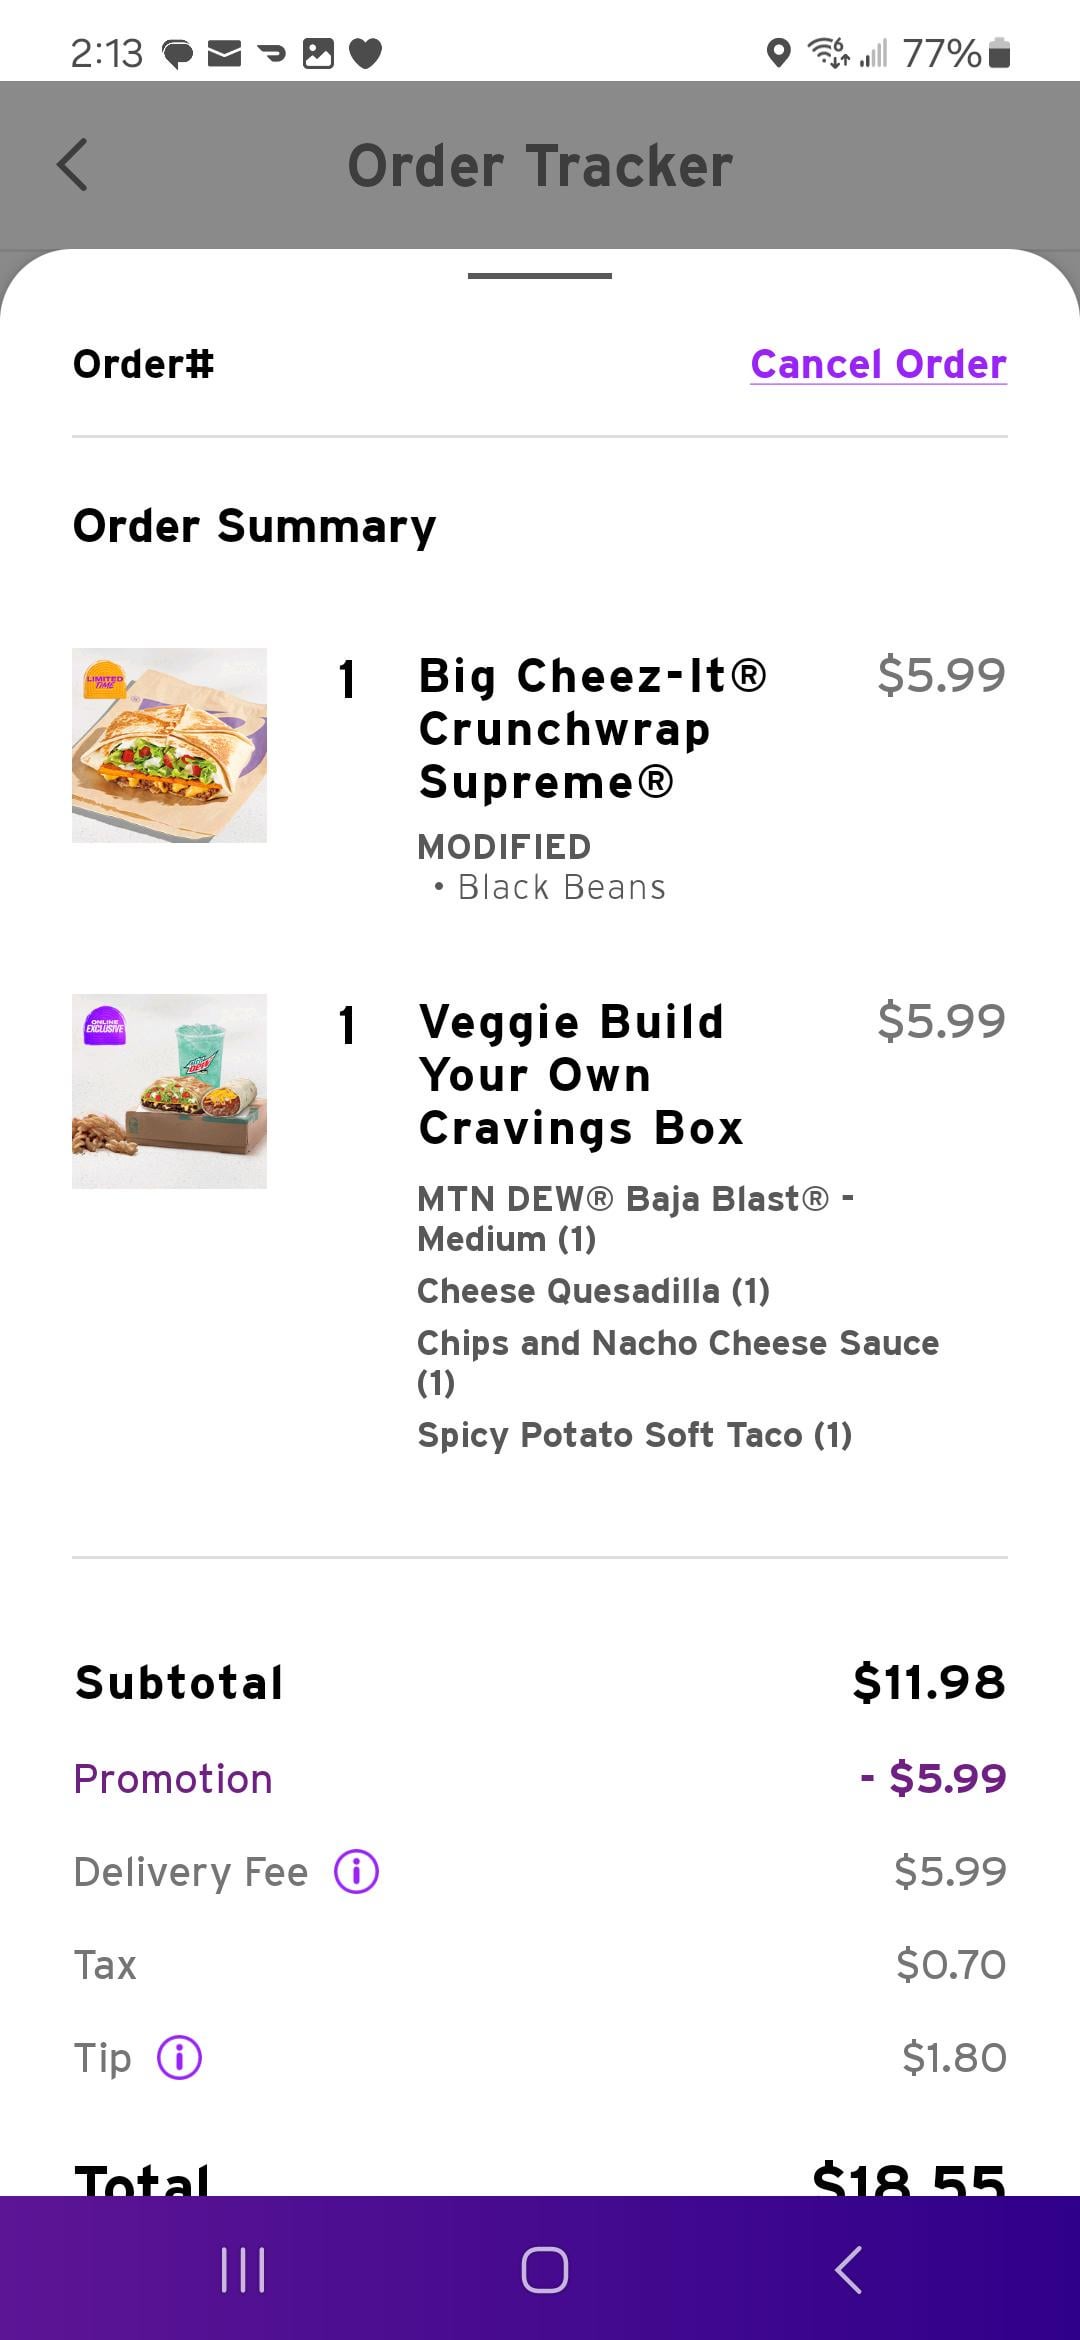Tap the battery icon in status bar
The width and height of the screenshot is (1080, 2340).
[x=999, y=53]
